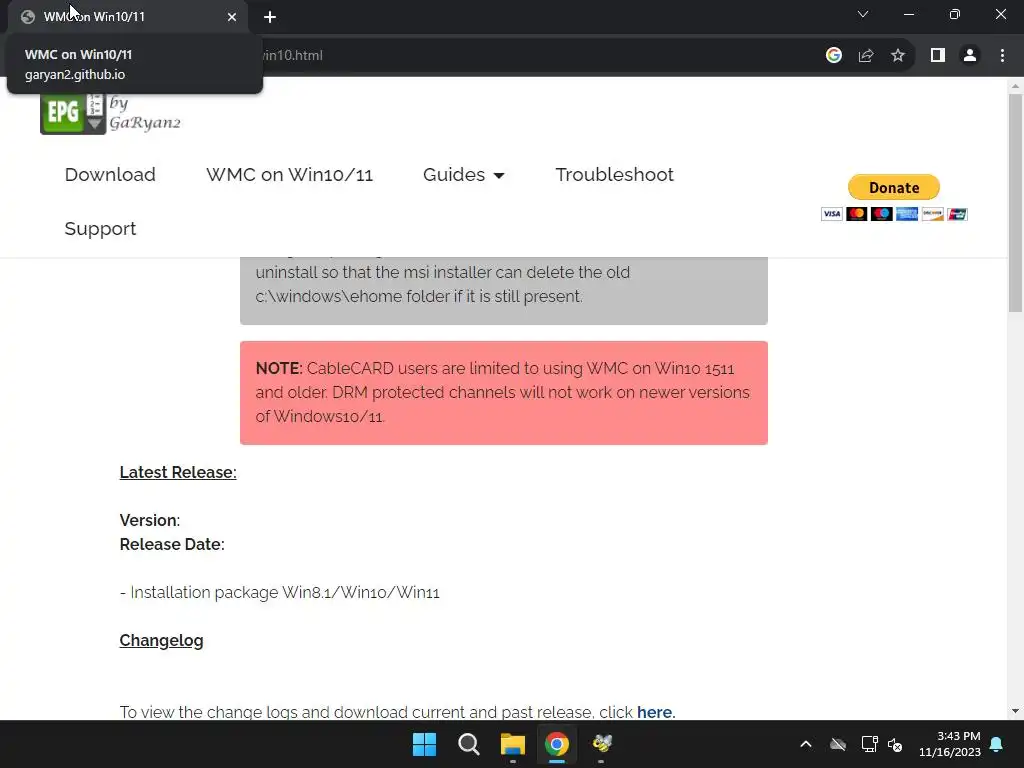
Task: Toggle the browser side panel
Action: (x=938, y=56)
